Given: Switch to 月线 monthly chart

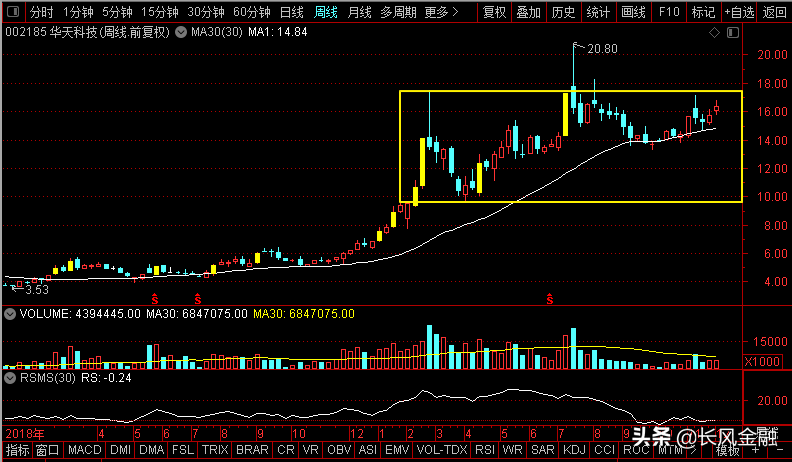Looking at the screenshot, I should [x=359, y=12].
